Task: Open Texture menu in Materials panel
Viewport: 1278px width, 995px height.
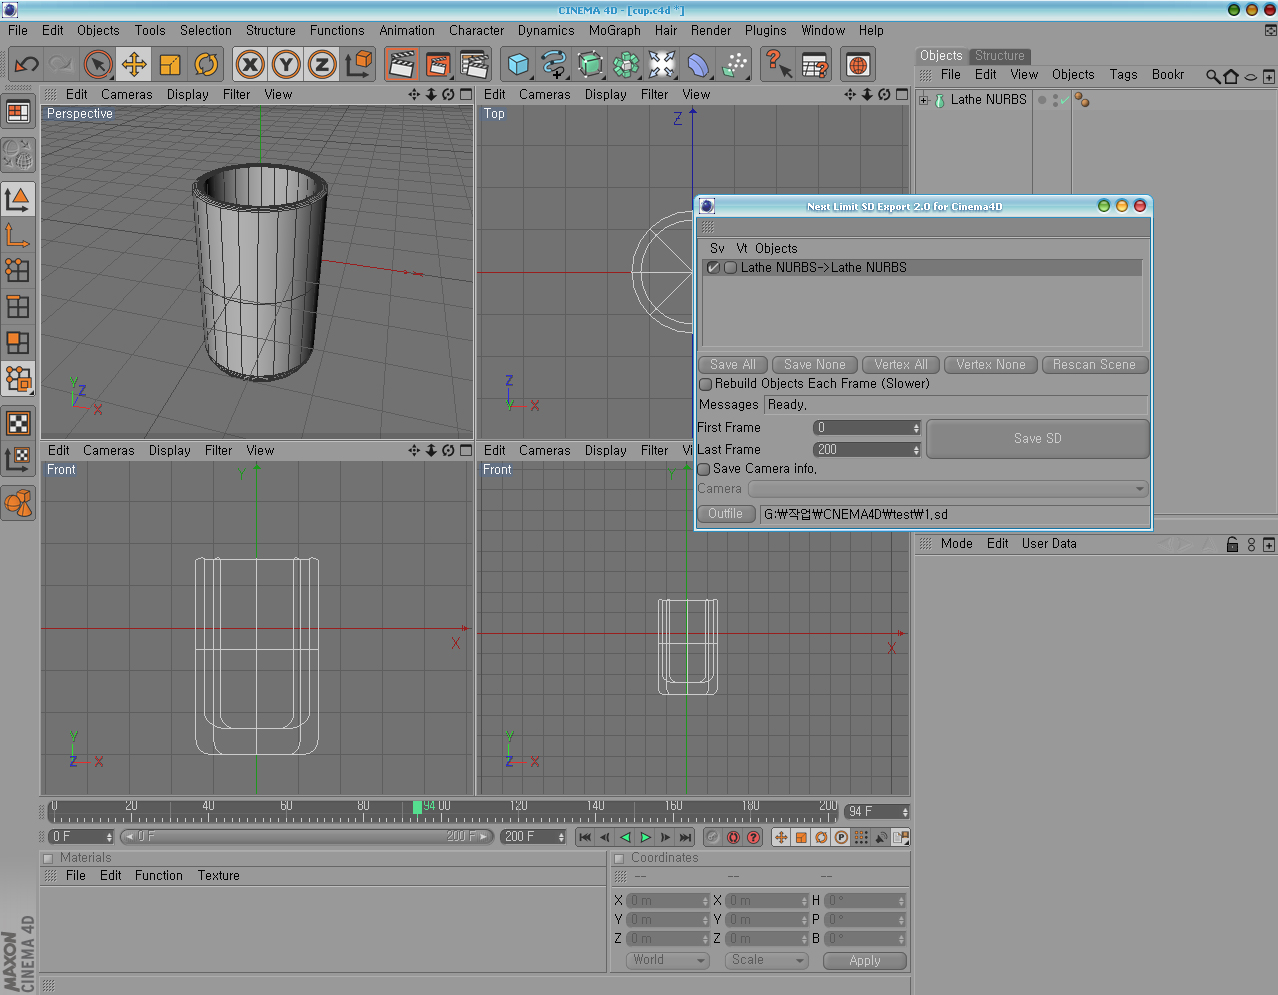Action: (218, 875)
